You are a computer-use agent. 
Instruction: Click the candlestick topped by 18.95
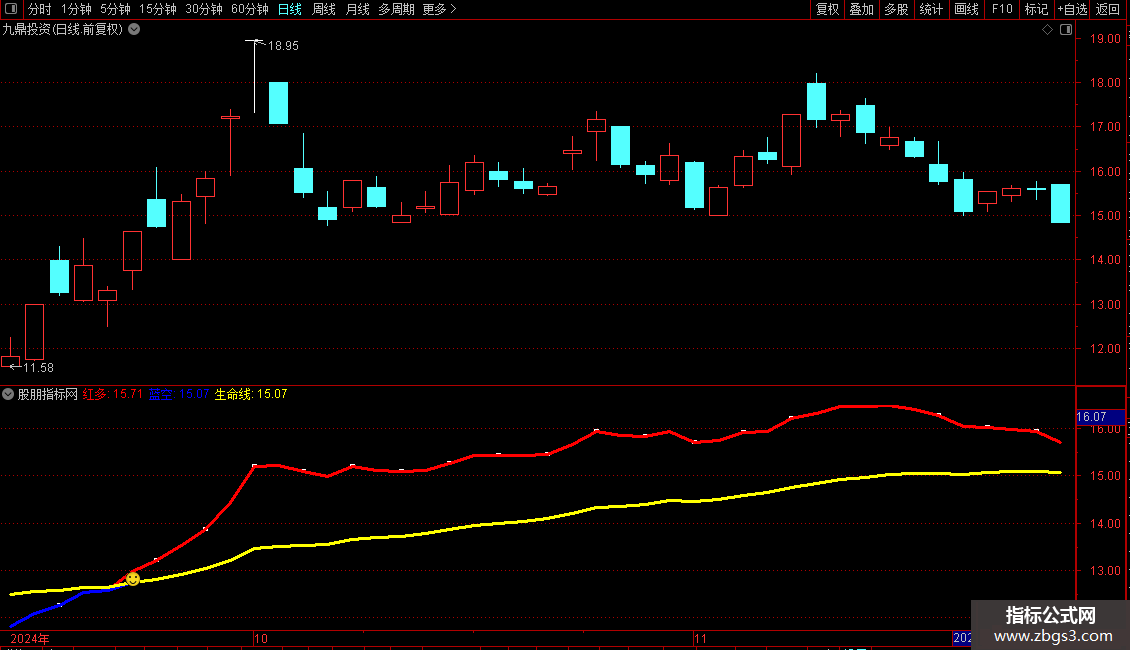point(254,77)
